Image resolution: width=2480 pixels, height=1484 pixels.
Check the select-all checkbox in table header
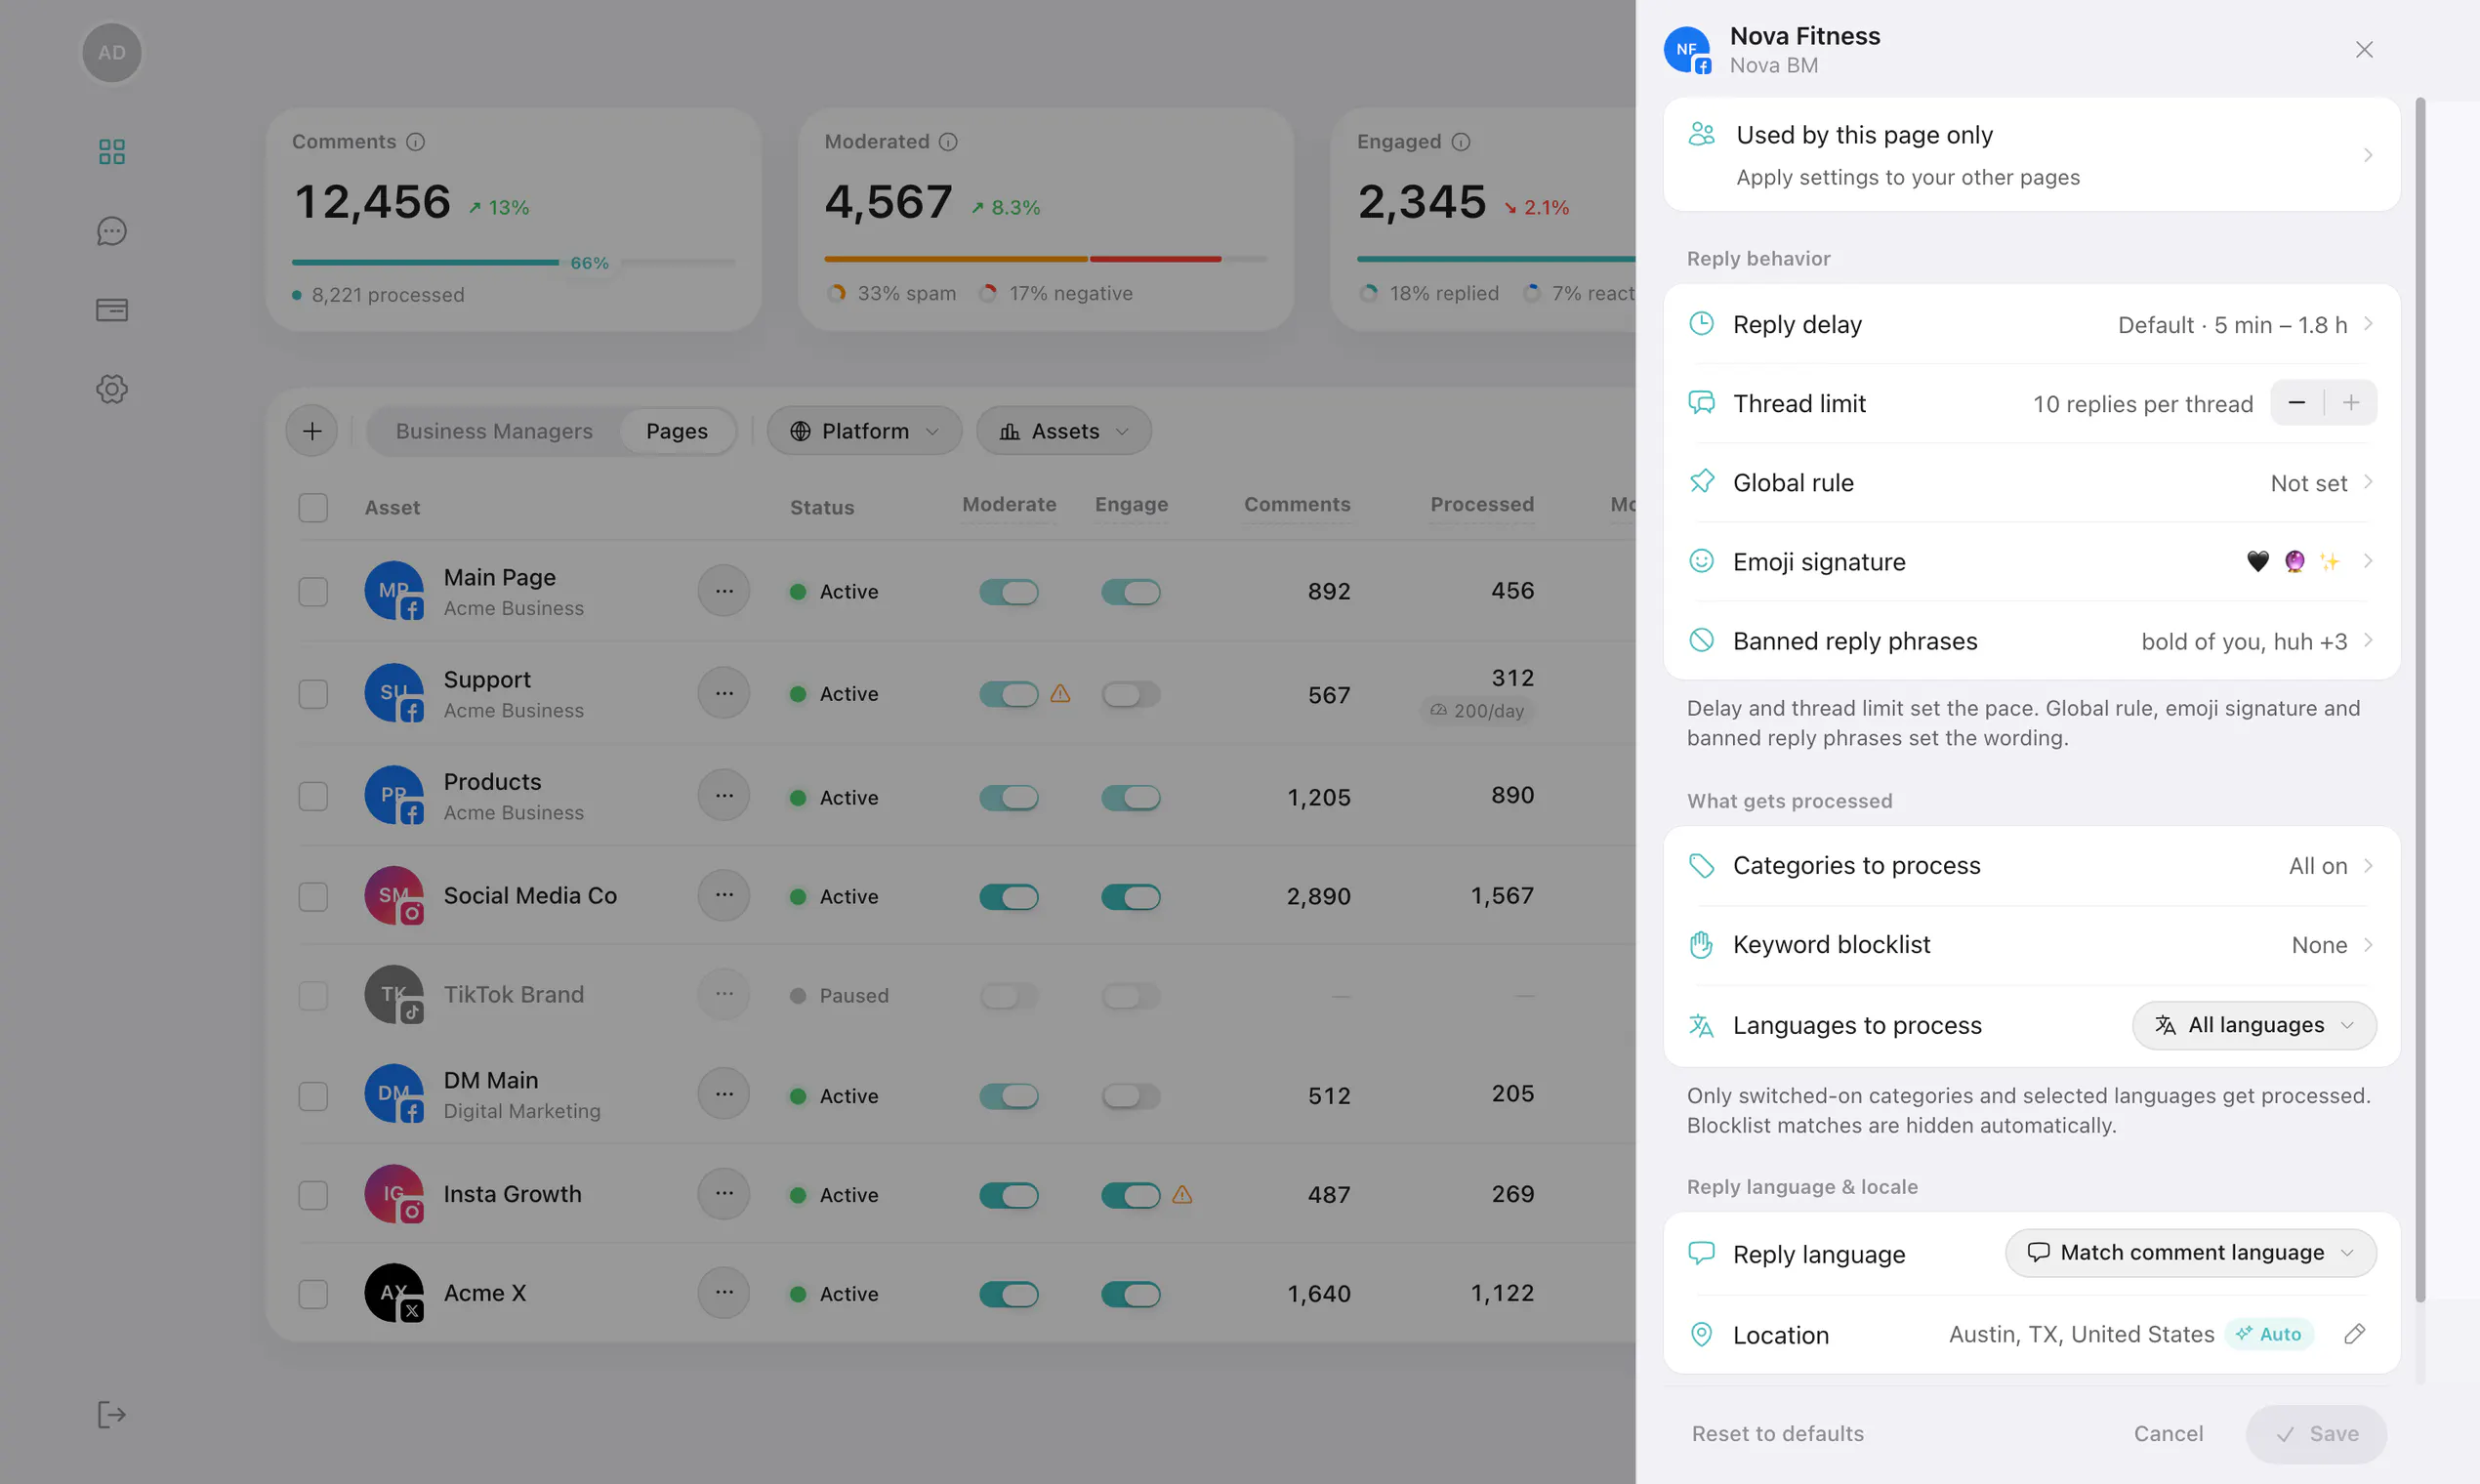pos(313,507)
